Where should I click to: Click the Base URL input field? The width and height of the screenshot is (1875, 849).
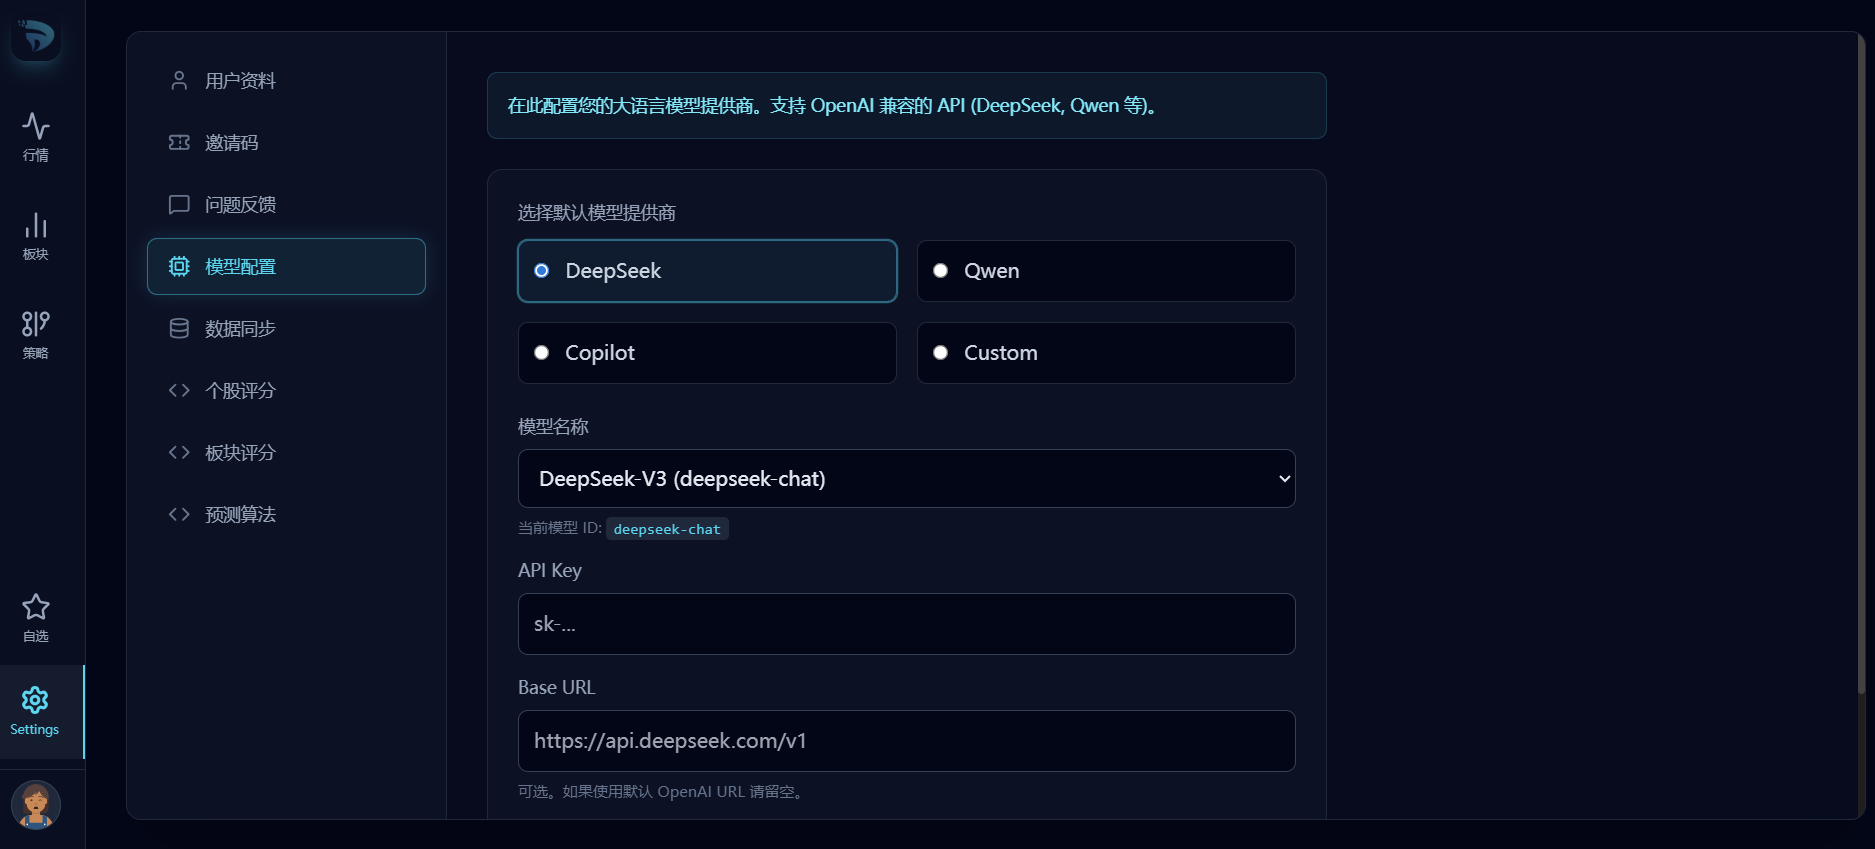(907, 741)
